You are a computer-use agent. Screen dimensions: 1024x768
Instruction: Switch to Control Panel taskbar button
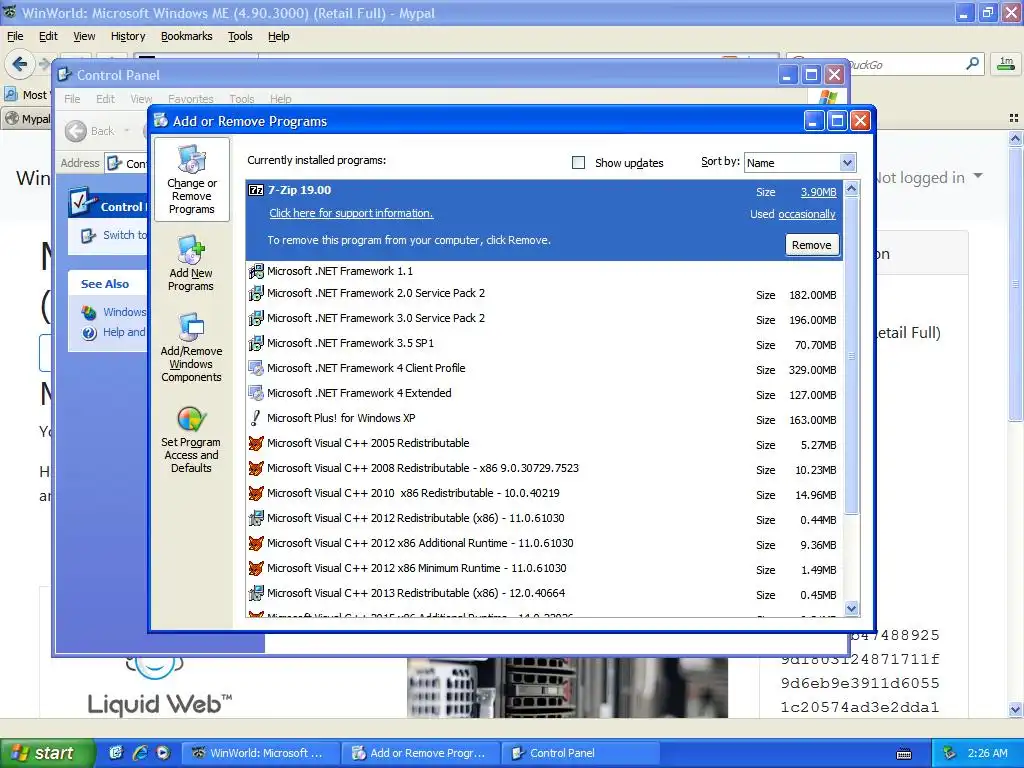click(581, 753)
